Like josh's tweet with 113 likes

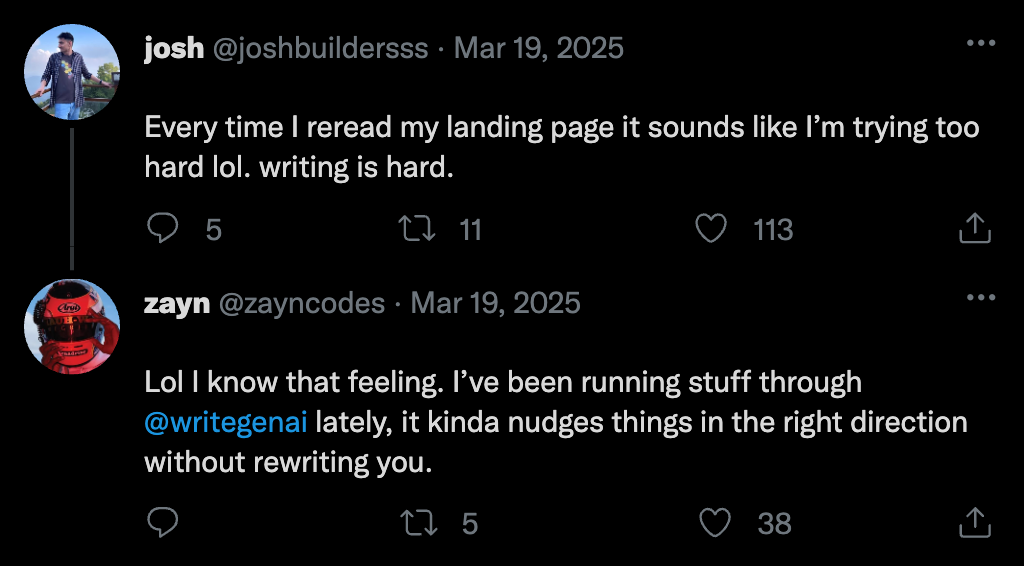(710, 230)
